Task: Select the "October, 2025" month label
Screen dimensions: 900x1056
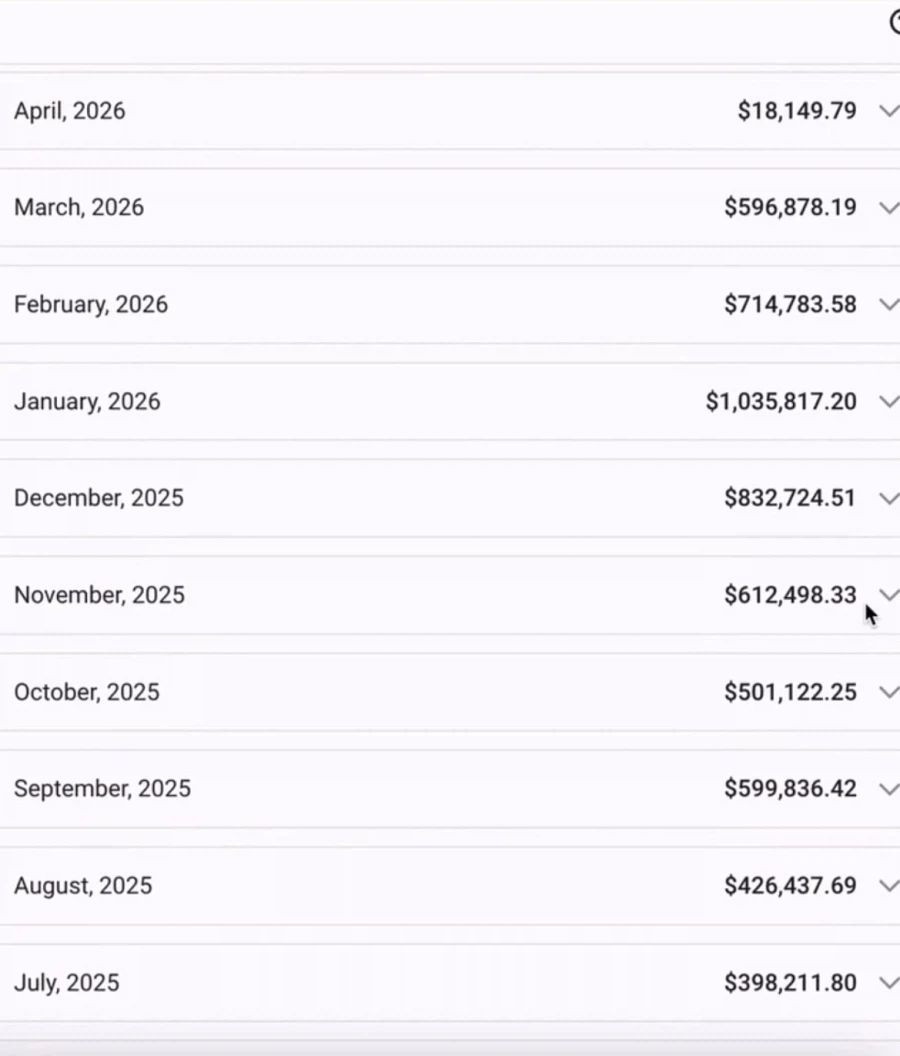Action: (x=87, y=692)
